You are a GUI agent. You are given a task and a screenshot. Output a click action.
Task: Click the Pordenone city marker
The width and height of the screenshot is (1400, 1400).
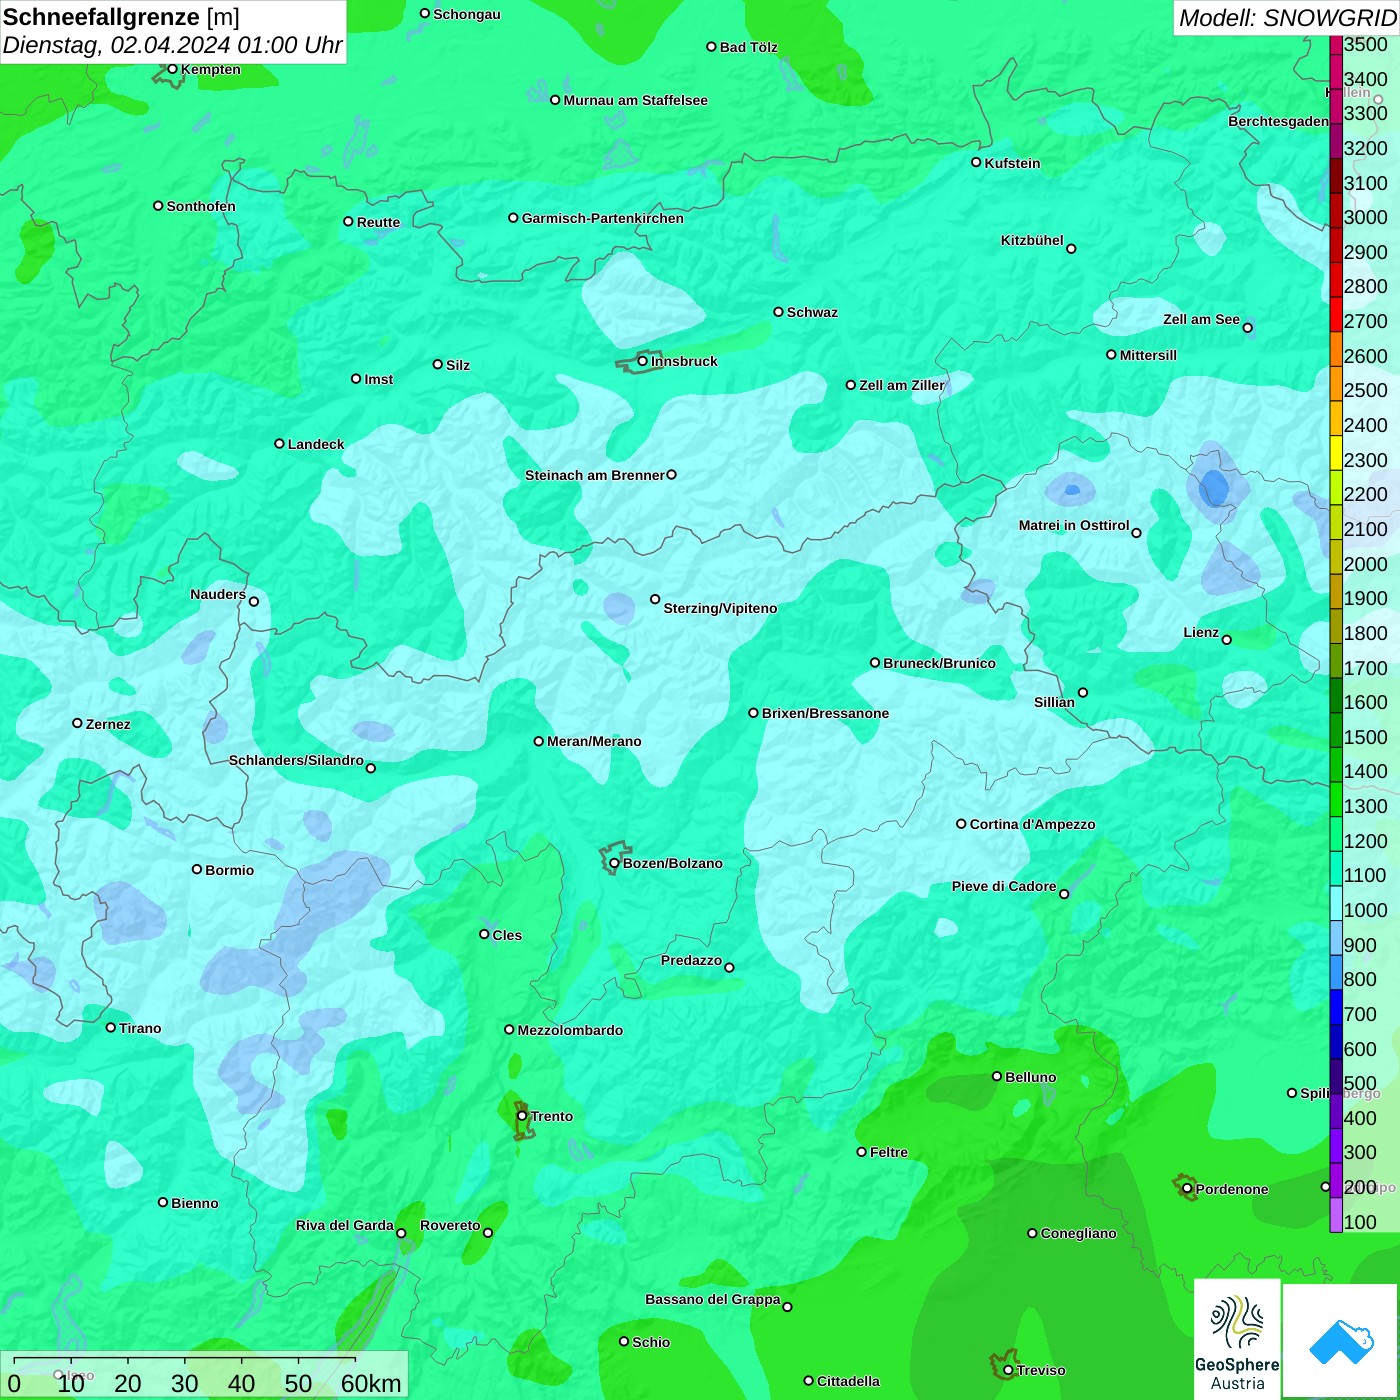[1187, 1189]
